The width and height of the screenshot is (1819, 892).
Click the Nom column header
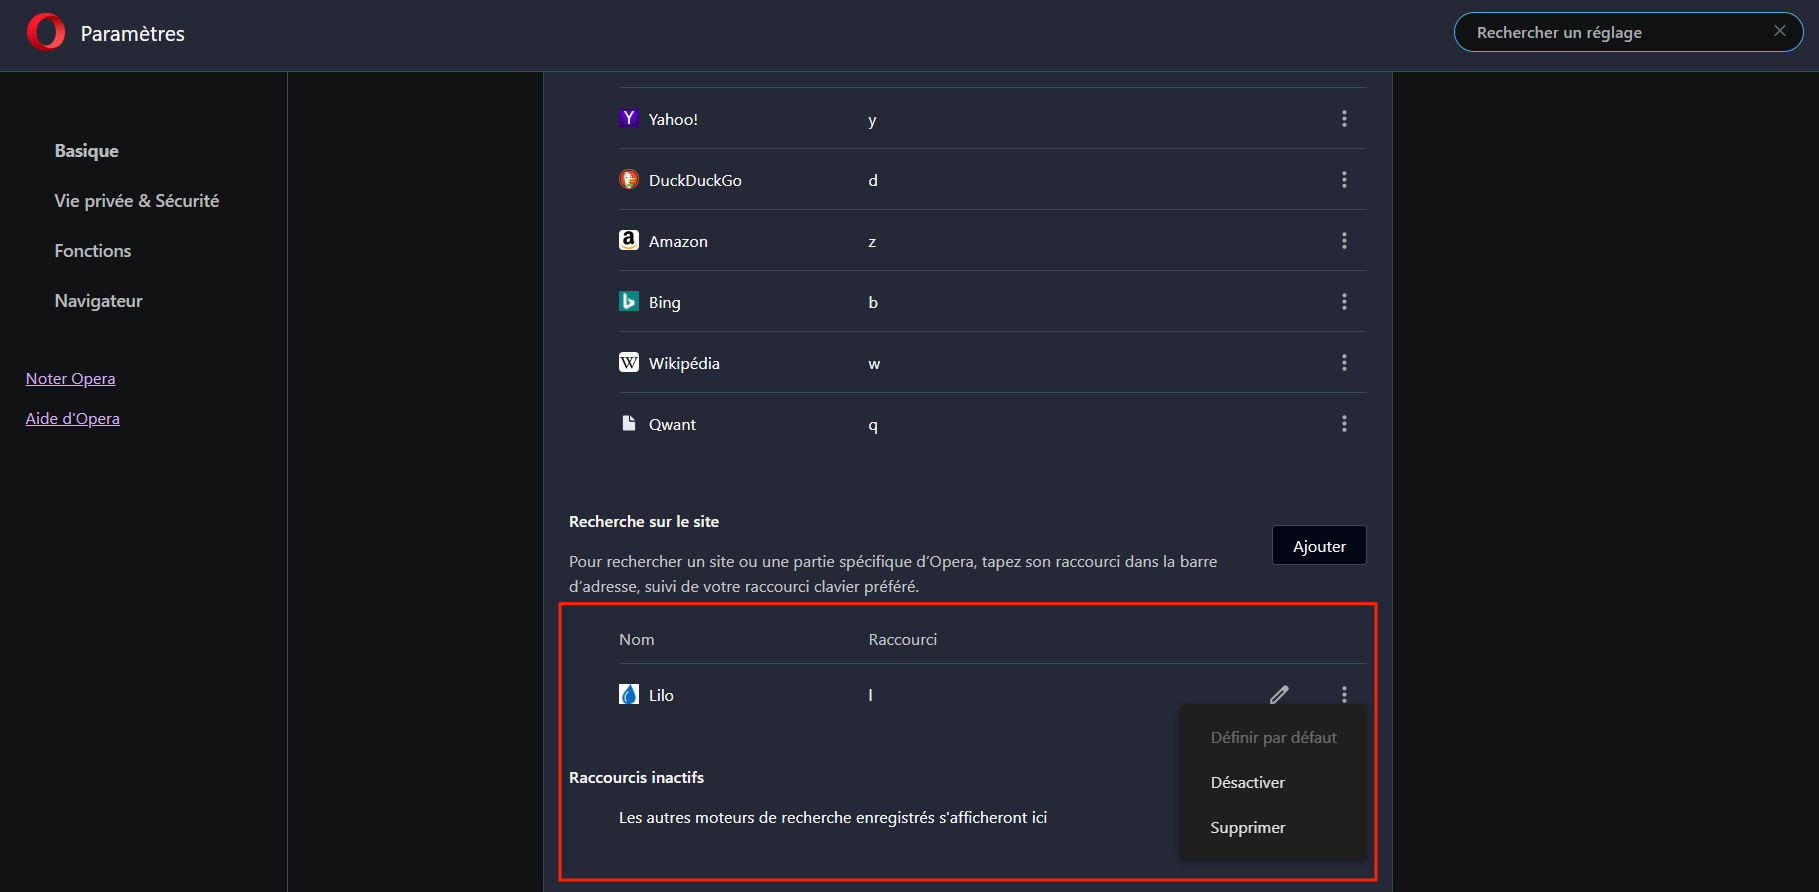(x=636, y=640)
